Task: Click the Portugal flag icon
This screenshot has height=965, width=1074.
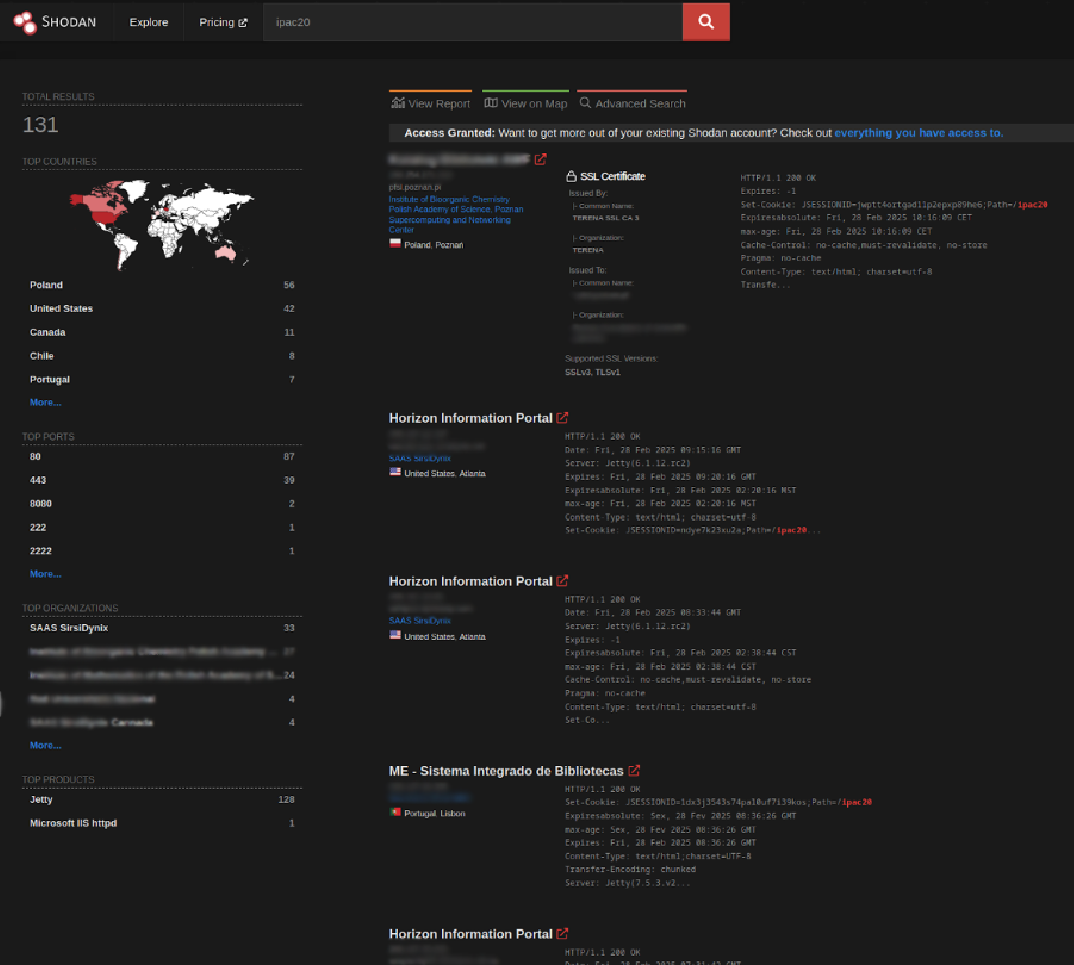Action: pyautogui.click(x=395, y=812)
